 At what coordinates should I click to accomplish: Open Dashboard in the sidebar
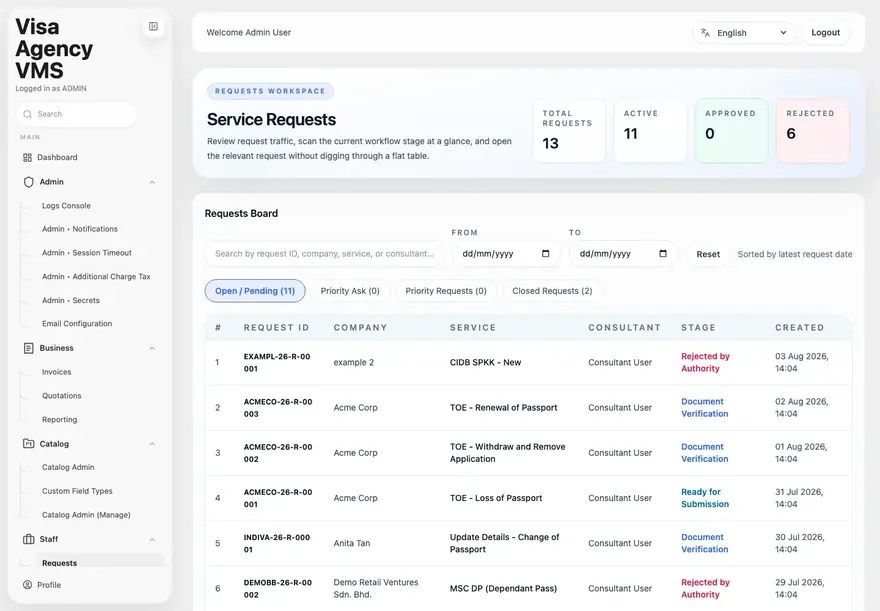57,158
